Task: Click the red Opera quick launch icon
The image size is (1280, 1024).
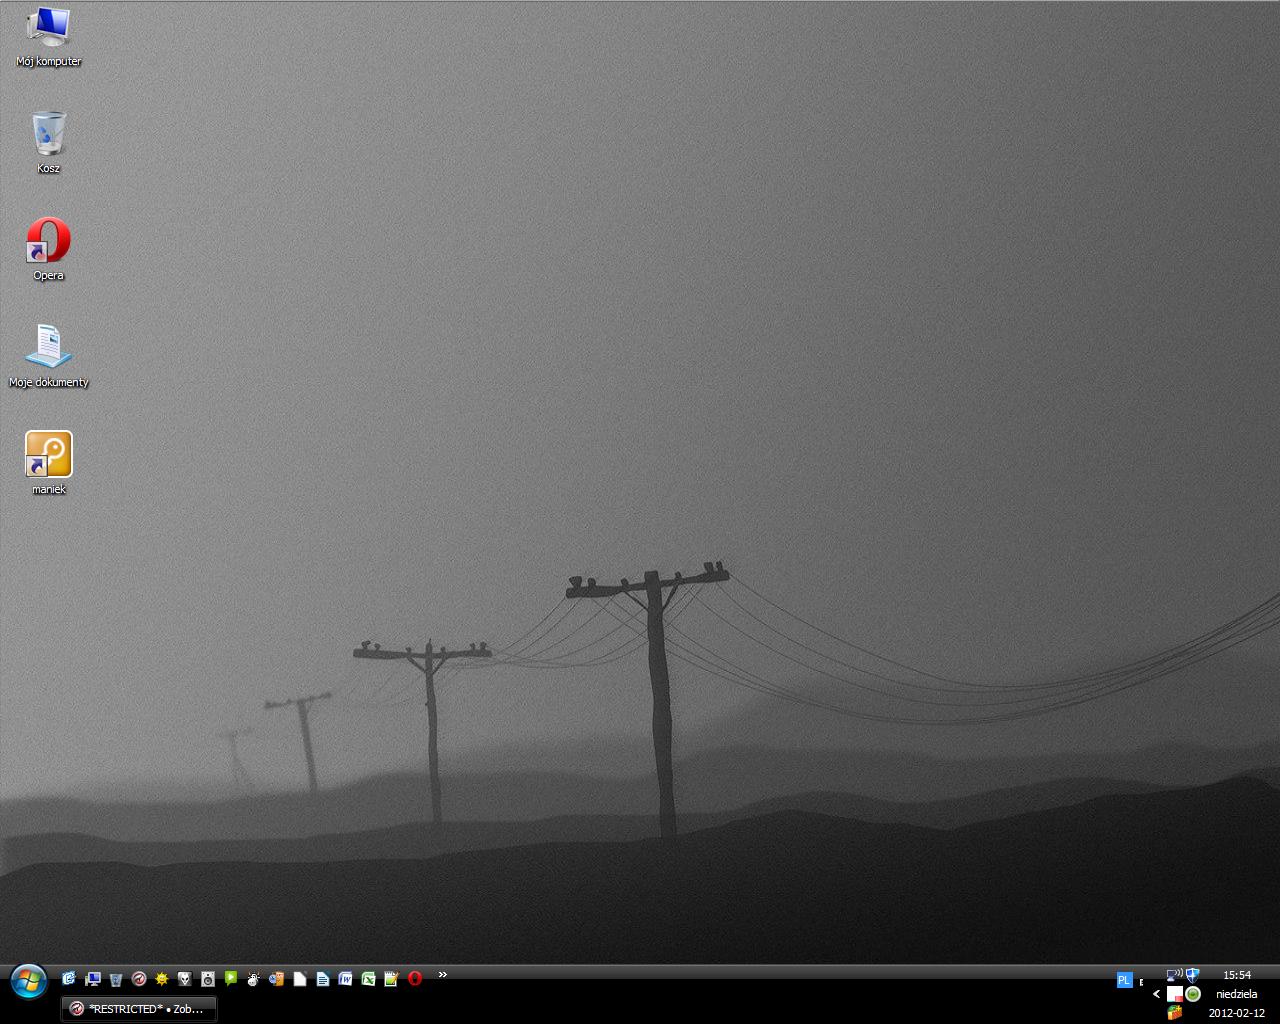Action: 415,979
